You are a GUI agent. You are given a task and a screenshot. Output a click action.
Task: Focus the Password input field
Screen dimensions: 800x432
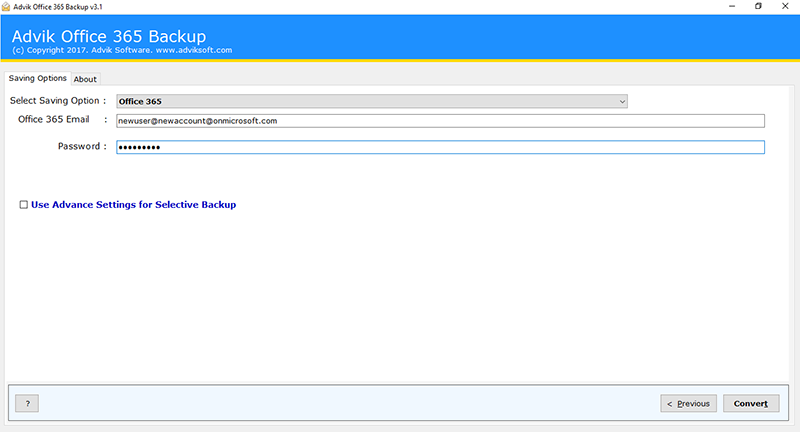pos(440,147)
